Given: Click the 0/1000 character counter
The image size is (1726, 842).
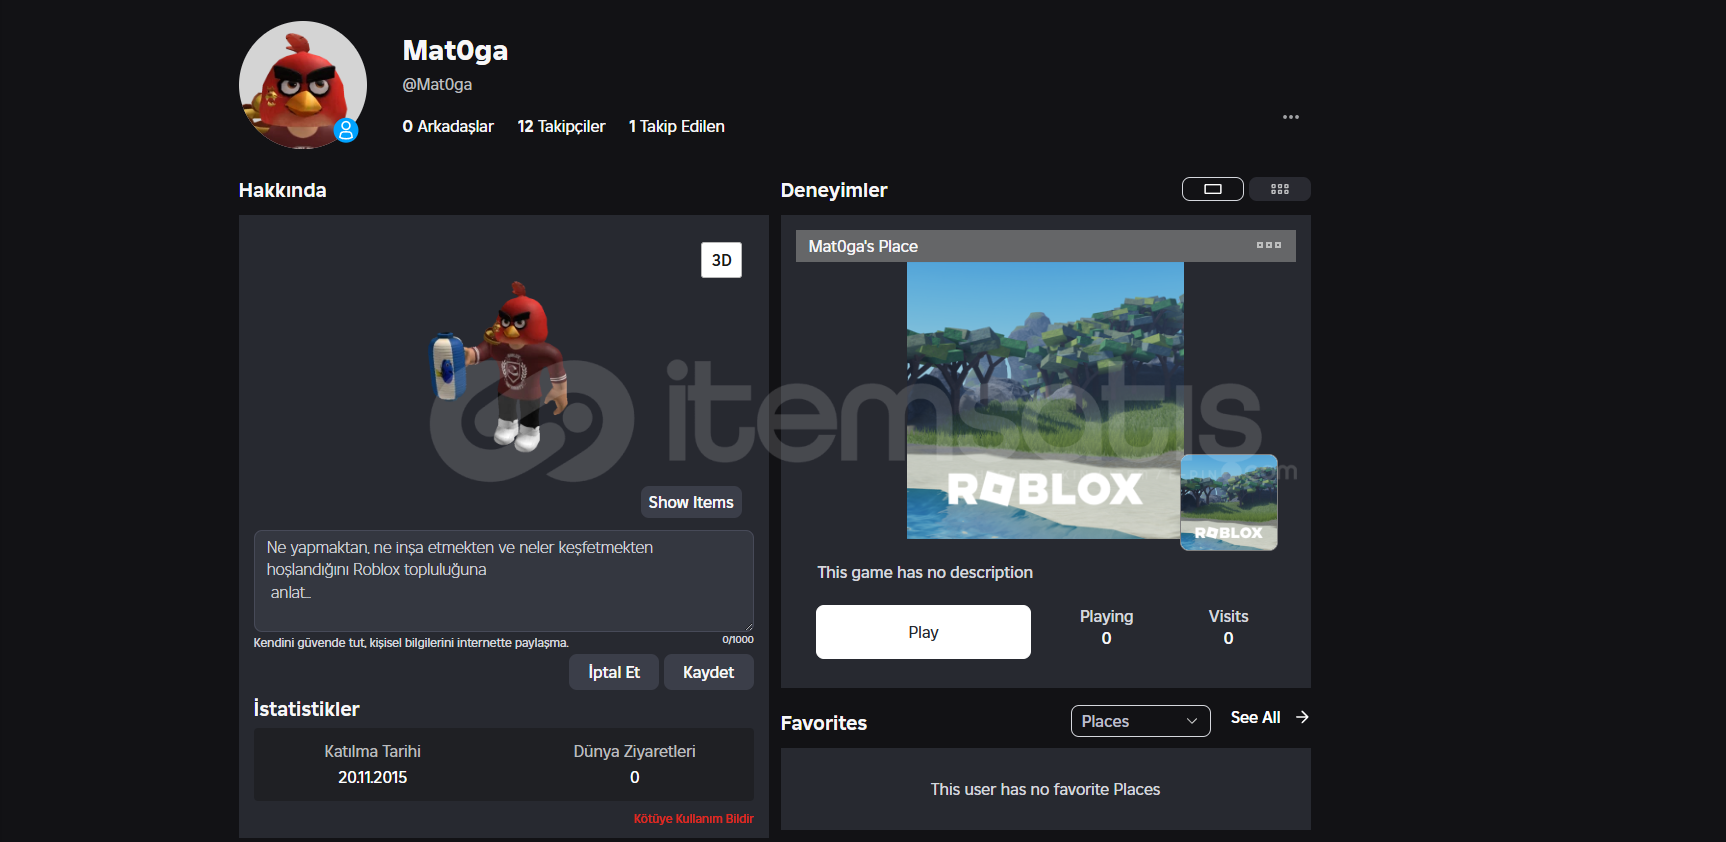Looking at the screenshot, I should (x=738, y=640).
